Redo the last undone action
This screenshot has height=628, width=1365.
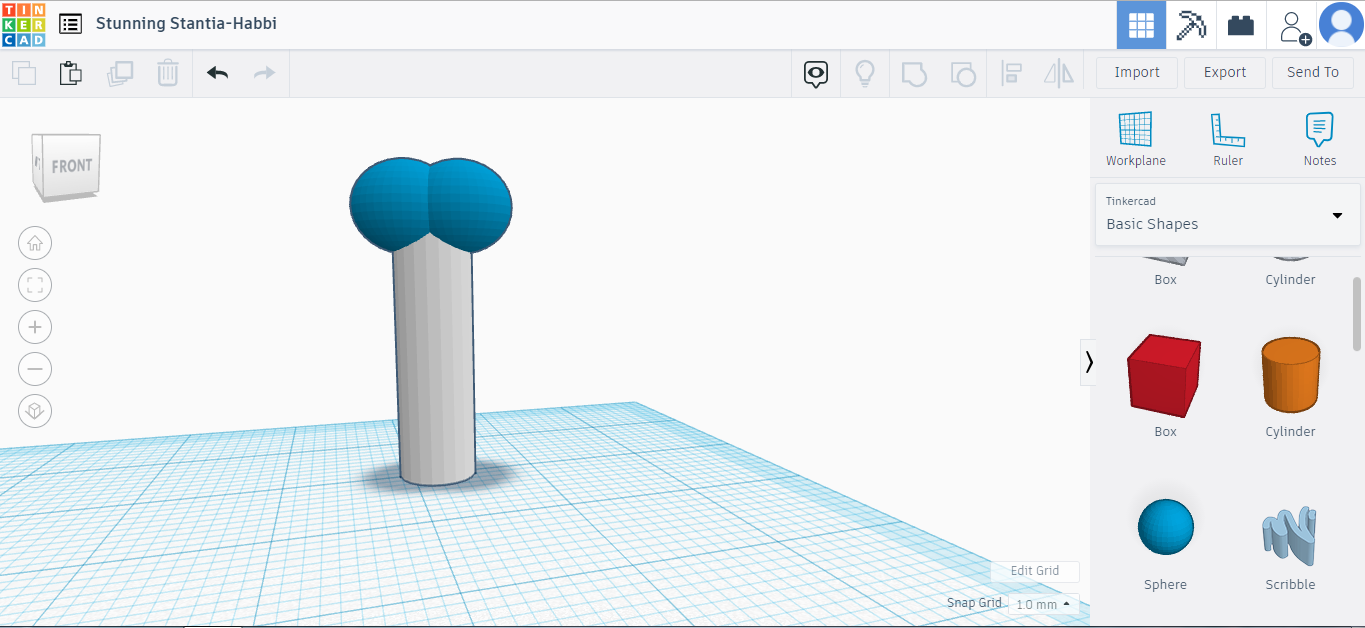tap(264, 73)
